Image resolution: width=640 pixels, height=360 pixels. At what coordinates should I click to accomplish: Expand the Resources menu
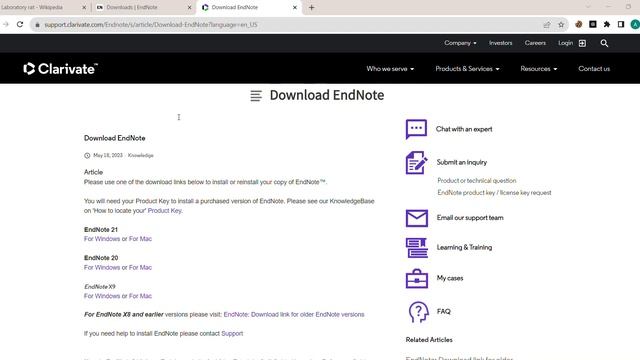pos(538,69)
